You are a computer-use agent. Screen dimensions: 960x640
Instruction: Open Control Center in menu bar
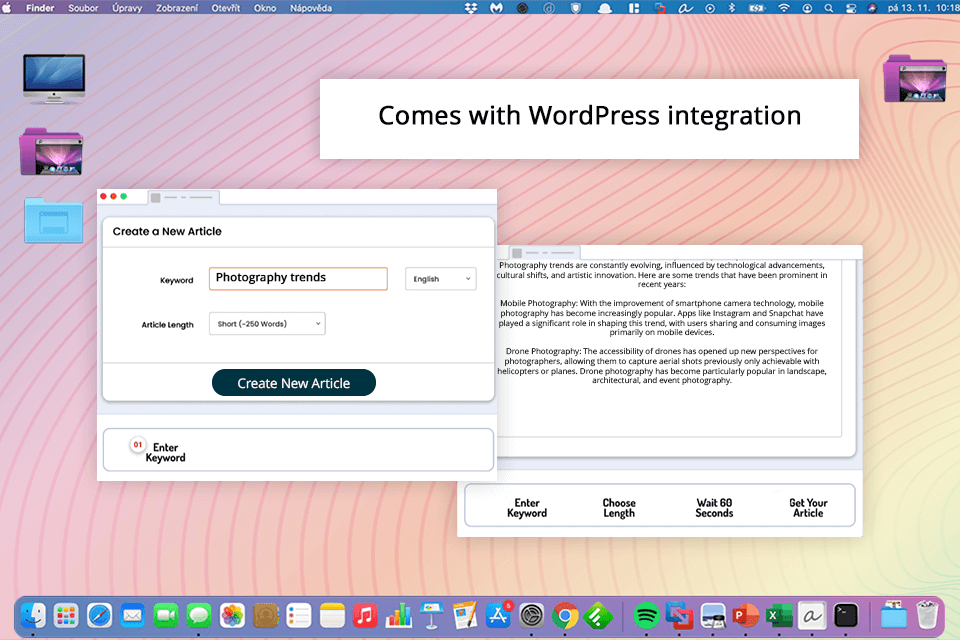pos(850,8)
